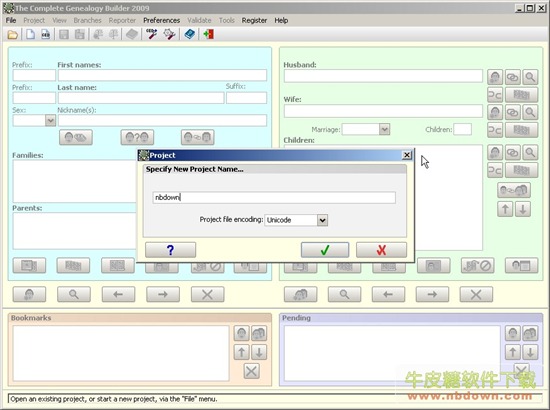The width and height of the screenshot is (550, 410).
Task: Click the Nickname(s) input field
Action: [162, 121]
